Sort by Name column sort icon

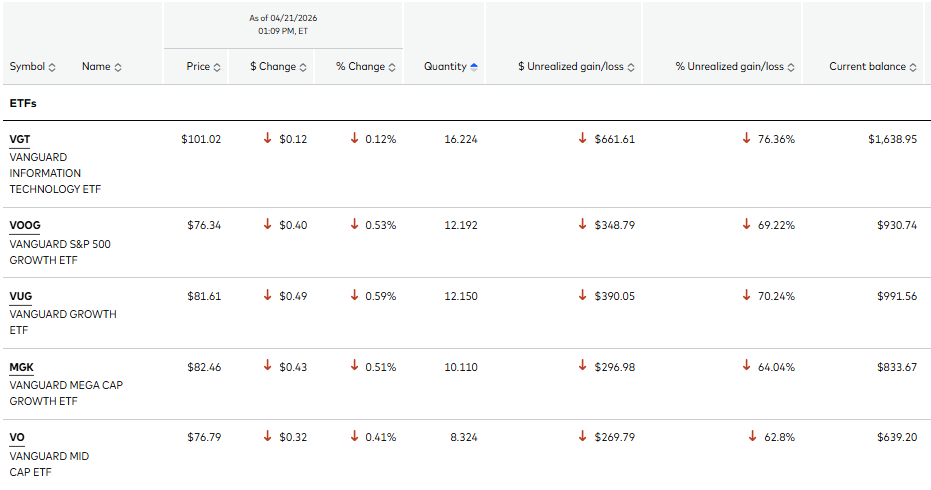pyautogui.click(x=118, y=67)
